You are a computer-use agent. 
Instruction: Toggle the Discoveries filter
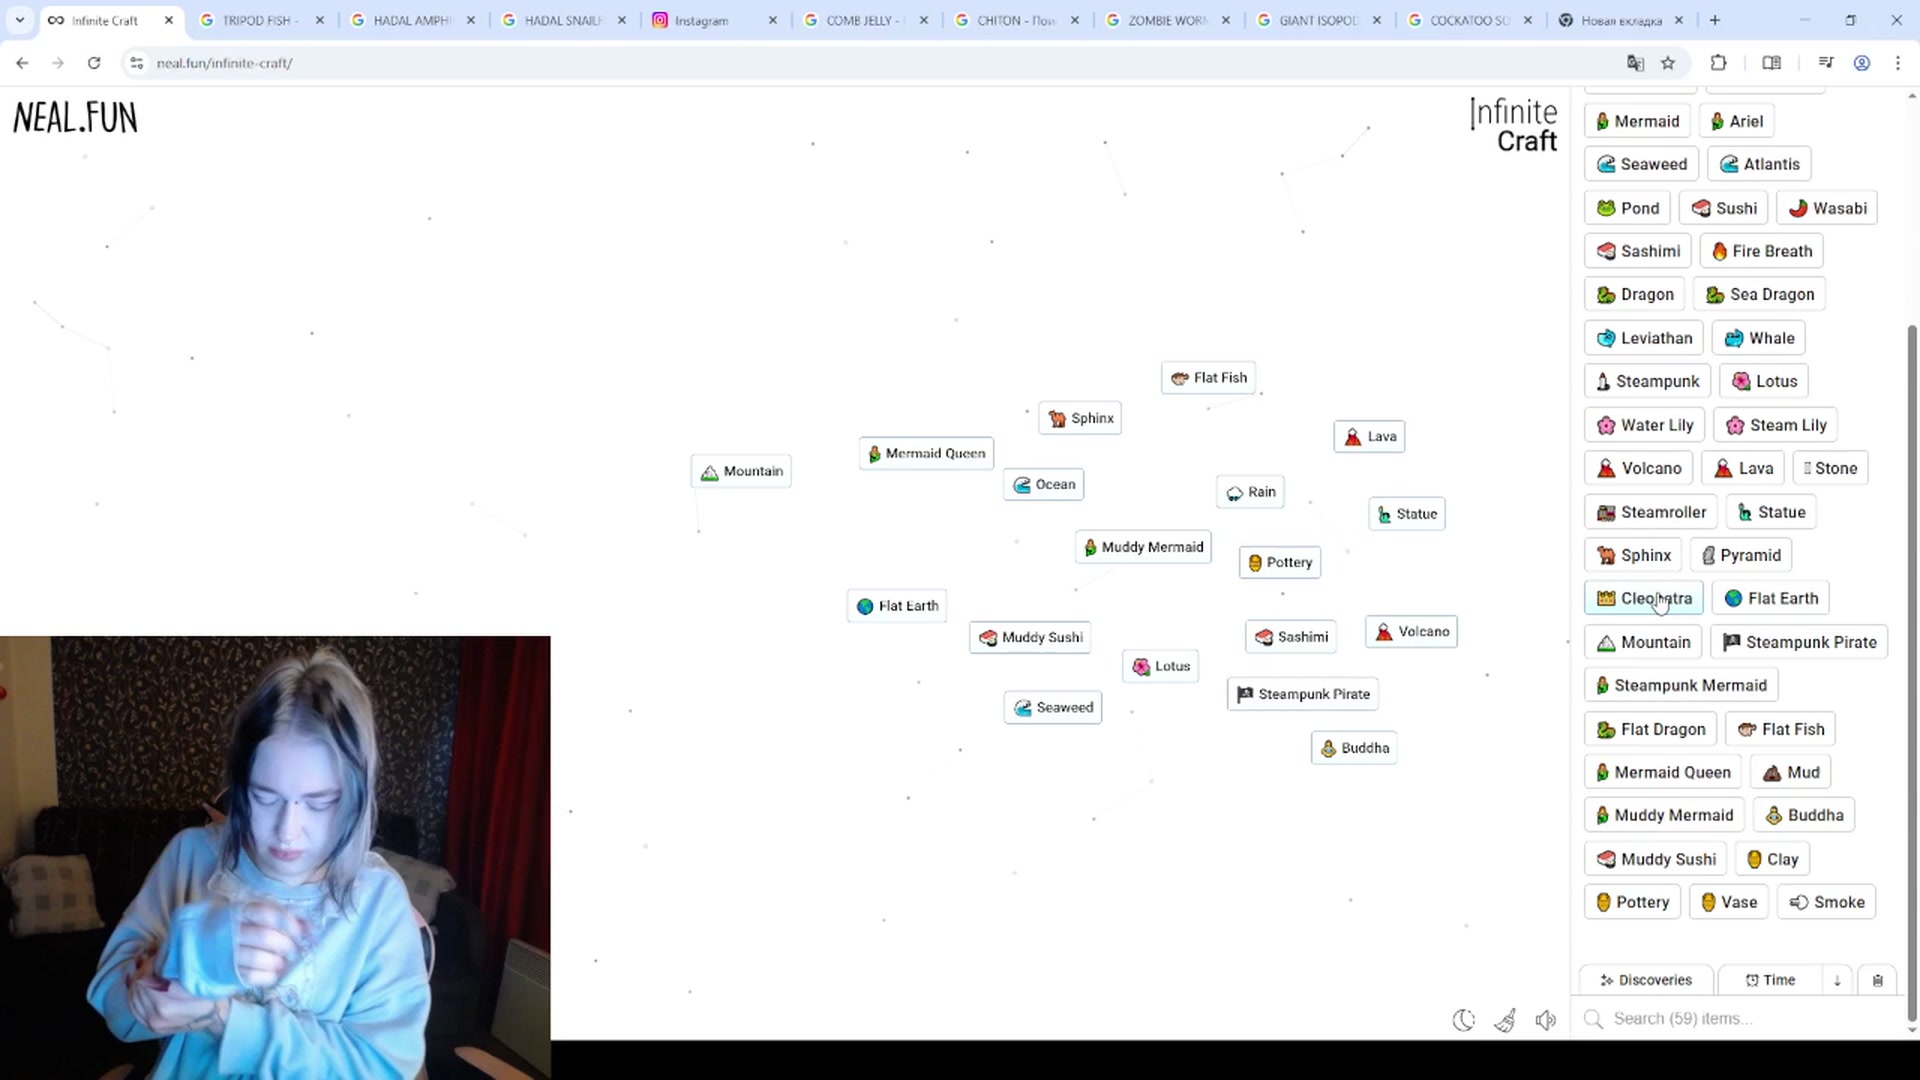click(1646, 980)
